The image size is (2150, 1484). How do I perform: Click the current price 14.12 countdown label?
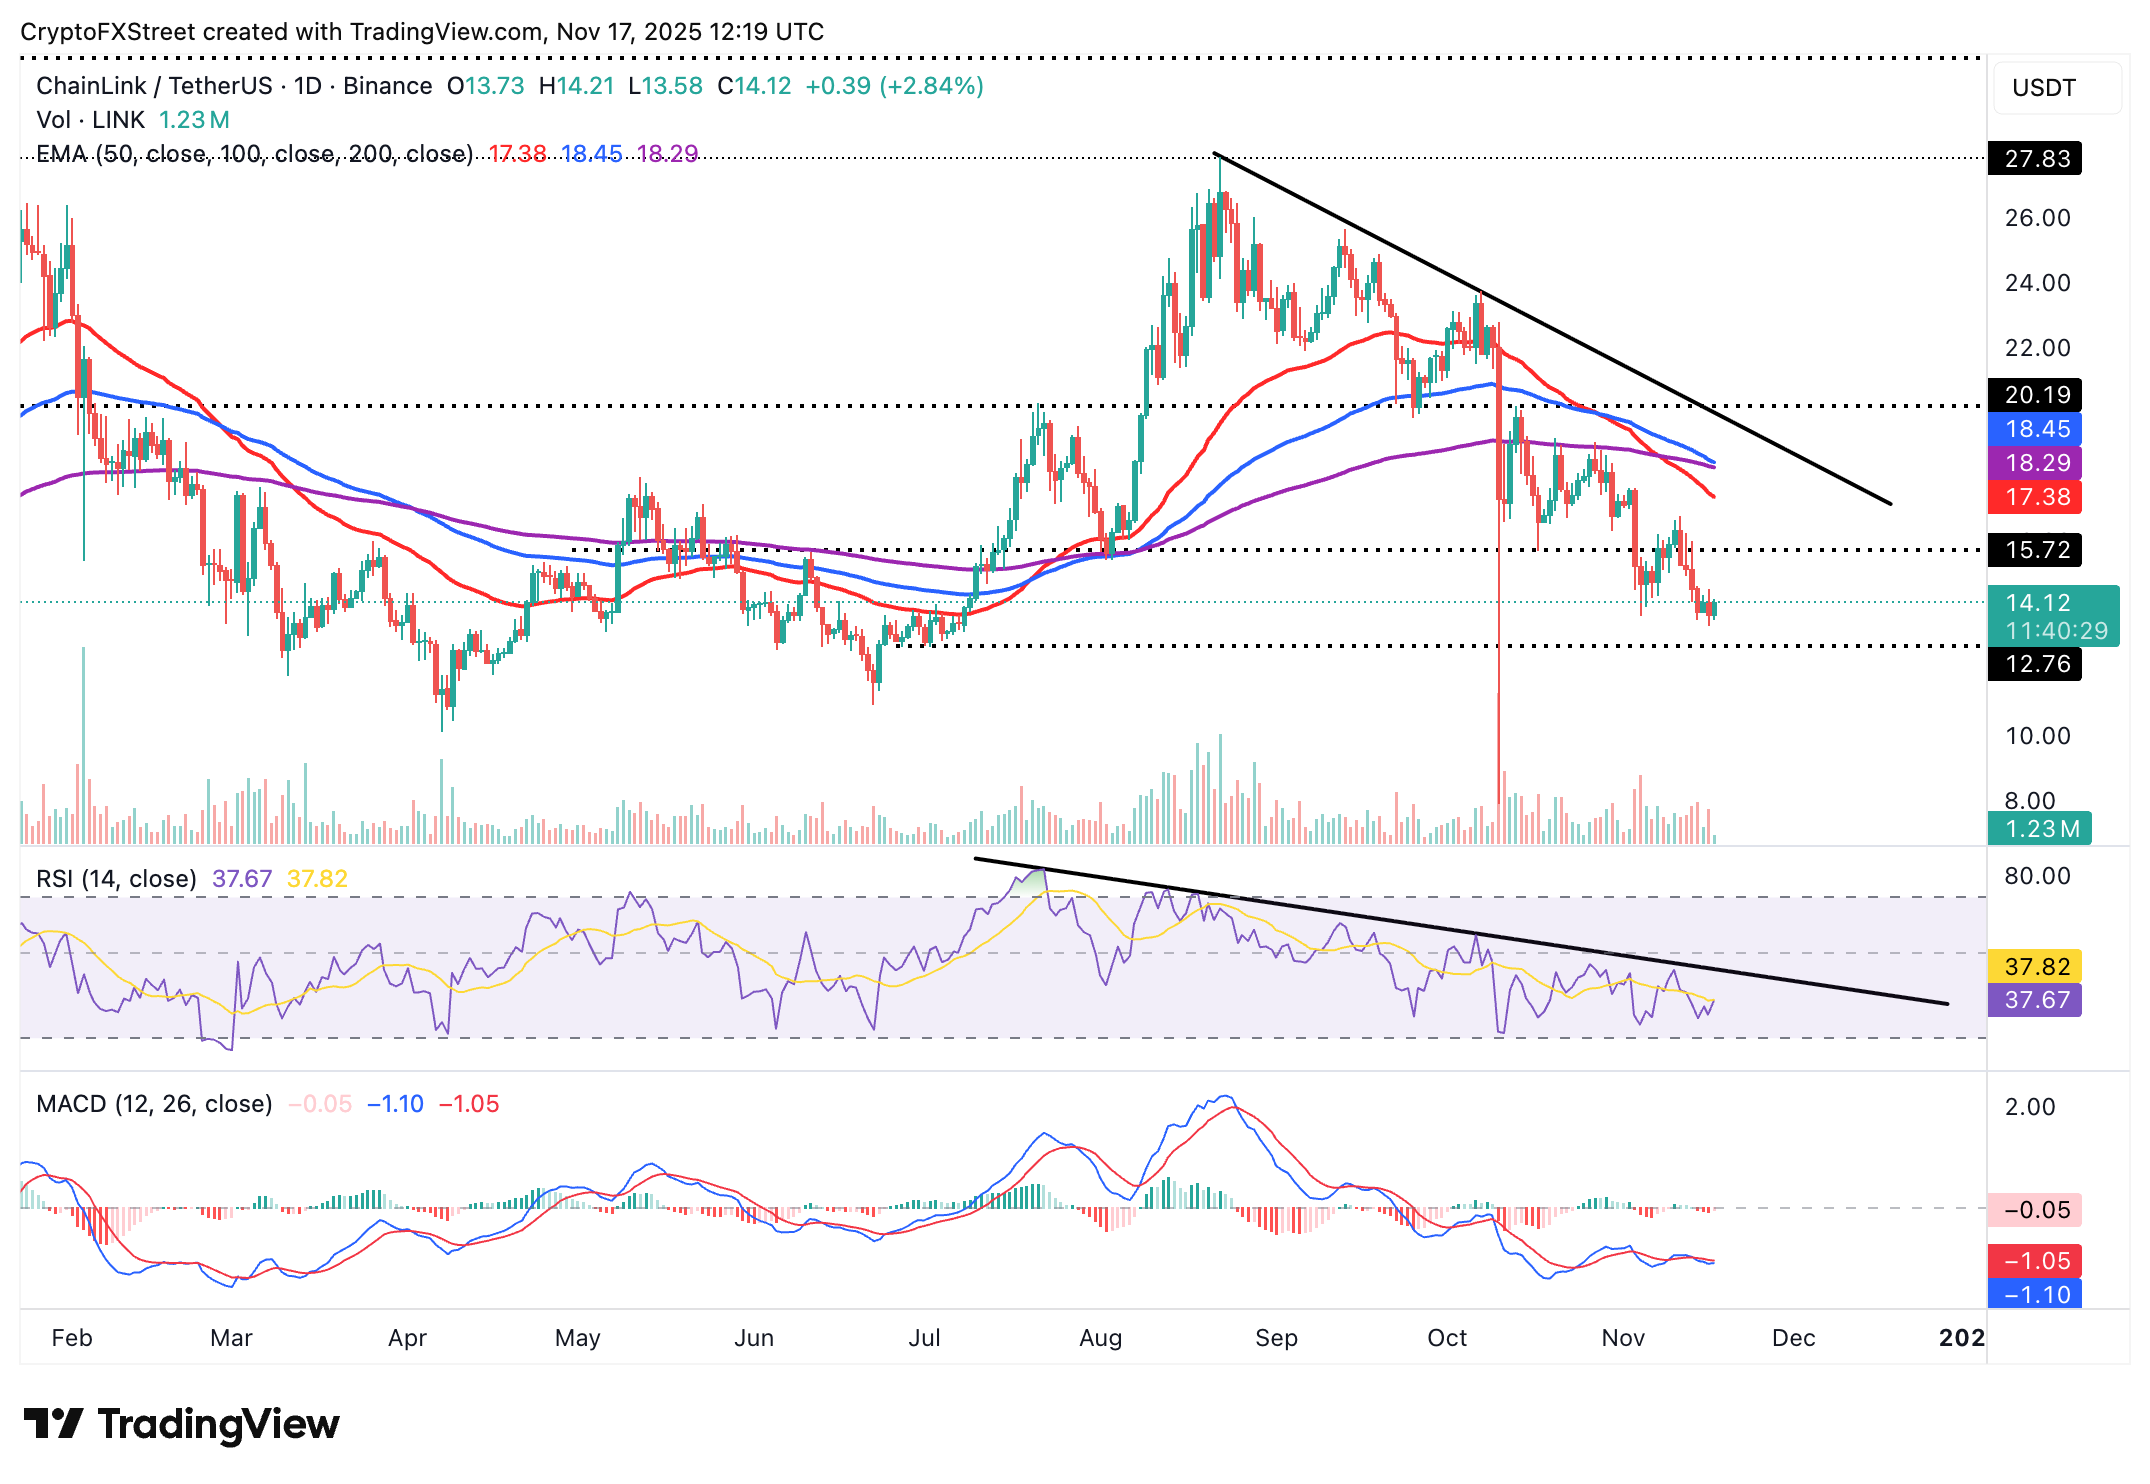(2052, 616)
